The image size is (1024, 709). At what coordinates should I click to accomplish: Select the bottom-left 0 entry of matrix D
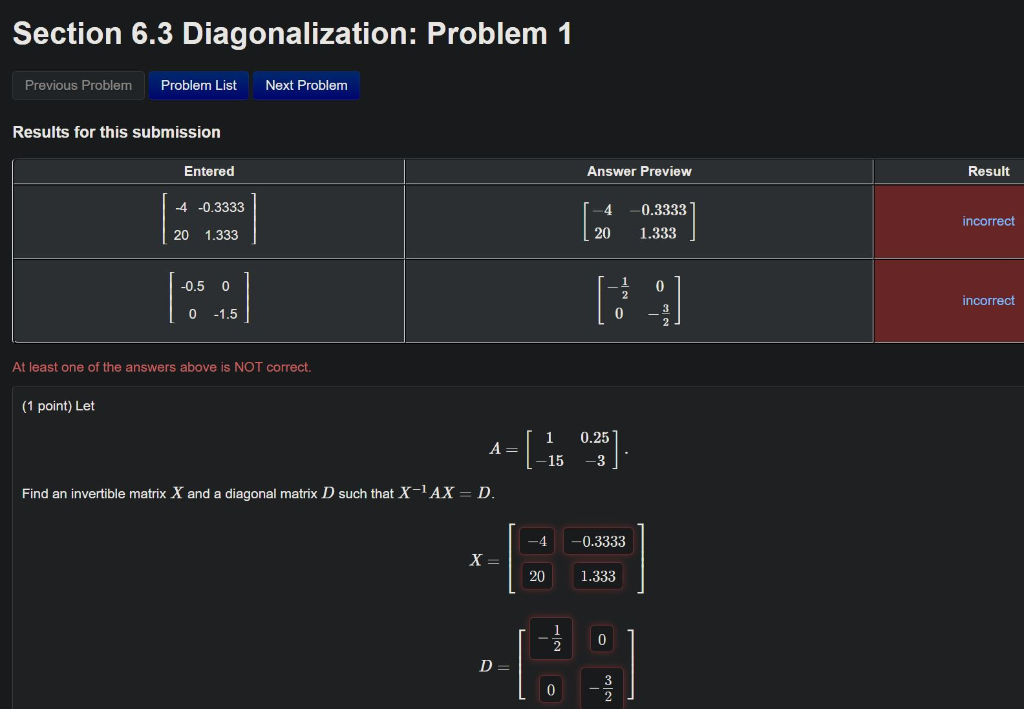click(x=549, y=687)
